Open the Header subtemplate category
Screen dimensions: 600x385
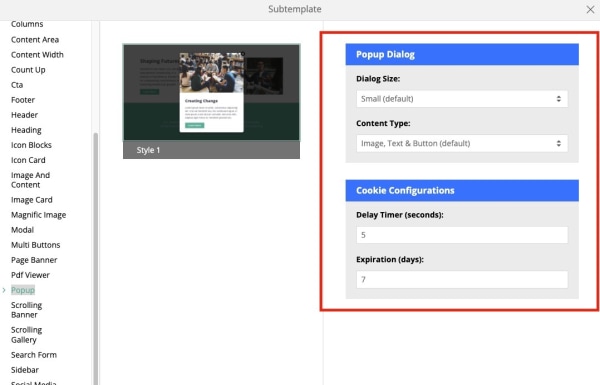24,115
